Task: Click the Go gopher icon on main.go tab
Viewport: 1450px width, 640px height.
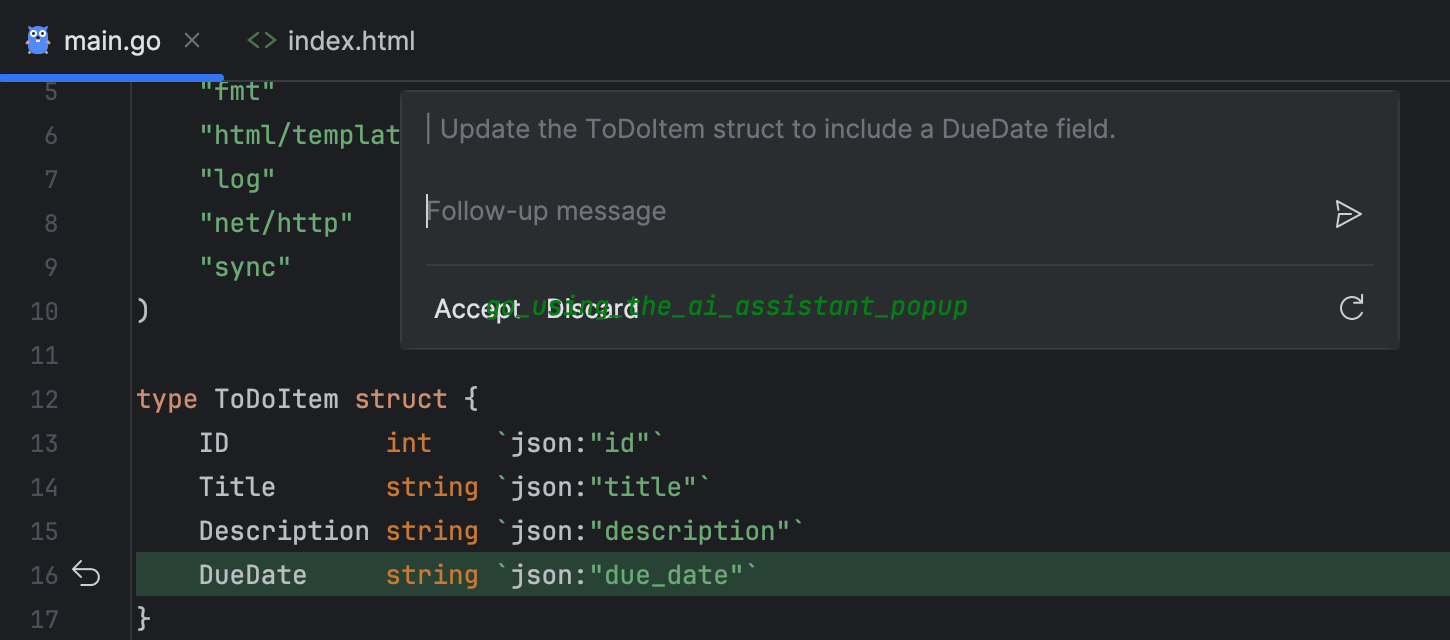Action: point(37,40)
